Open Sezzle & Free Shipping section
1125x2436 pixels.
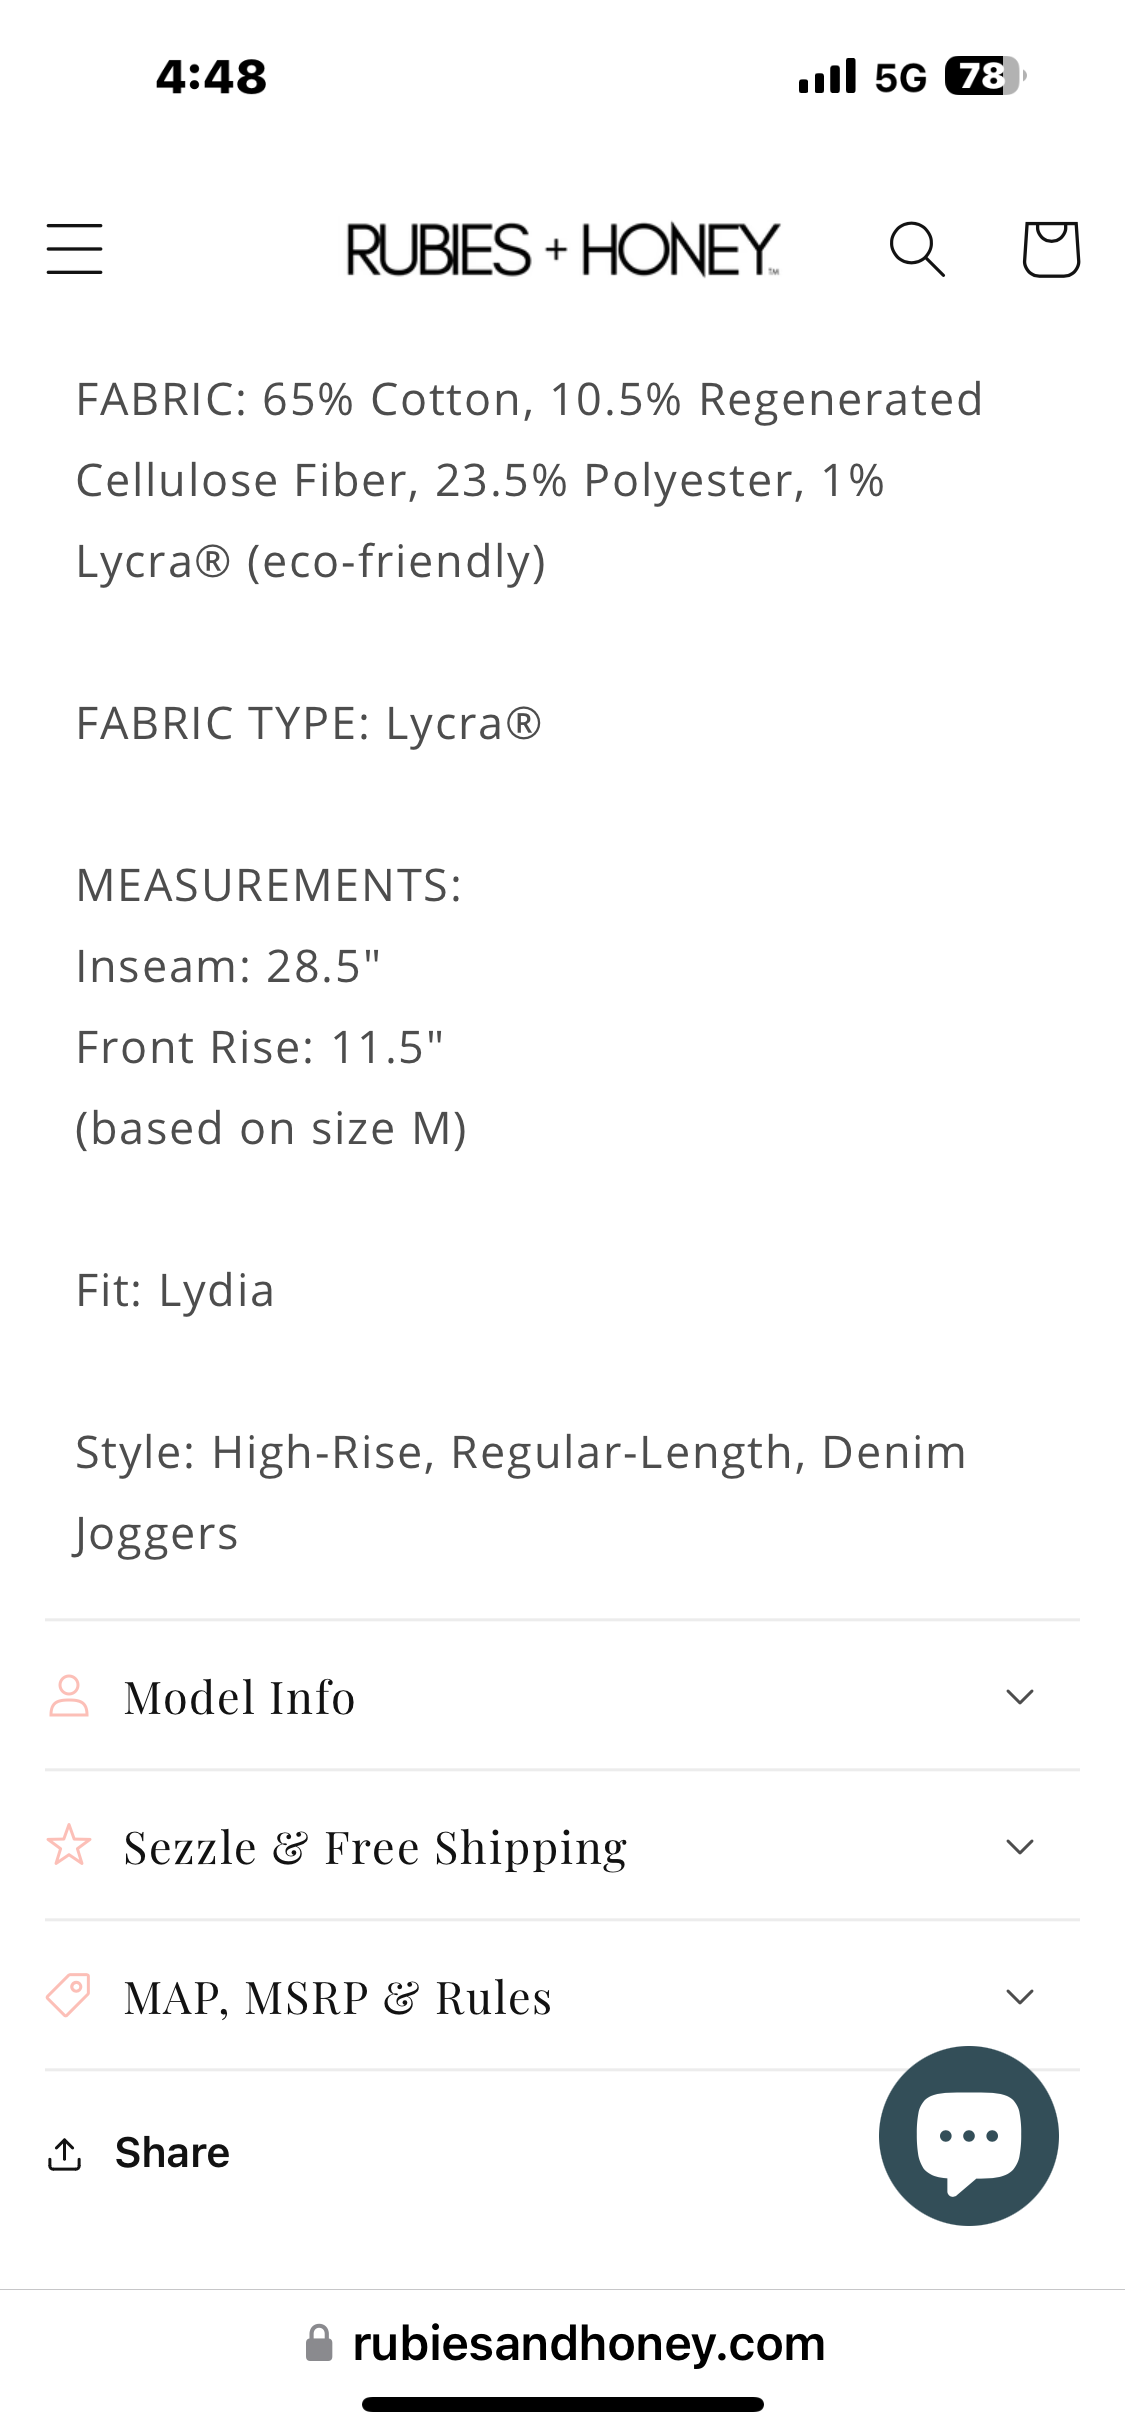375,1848
